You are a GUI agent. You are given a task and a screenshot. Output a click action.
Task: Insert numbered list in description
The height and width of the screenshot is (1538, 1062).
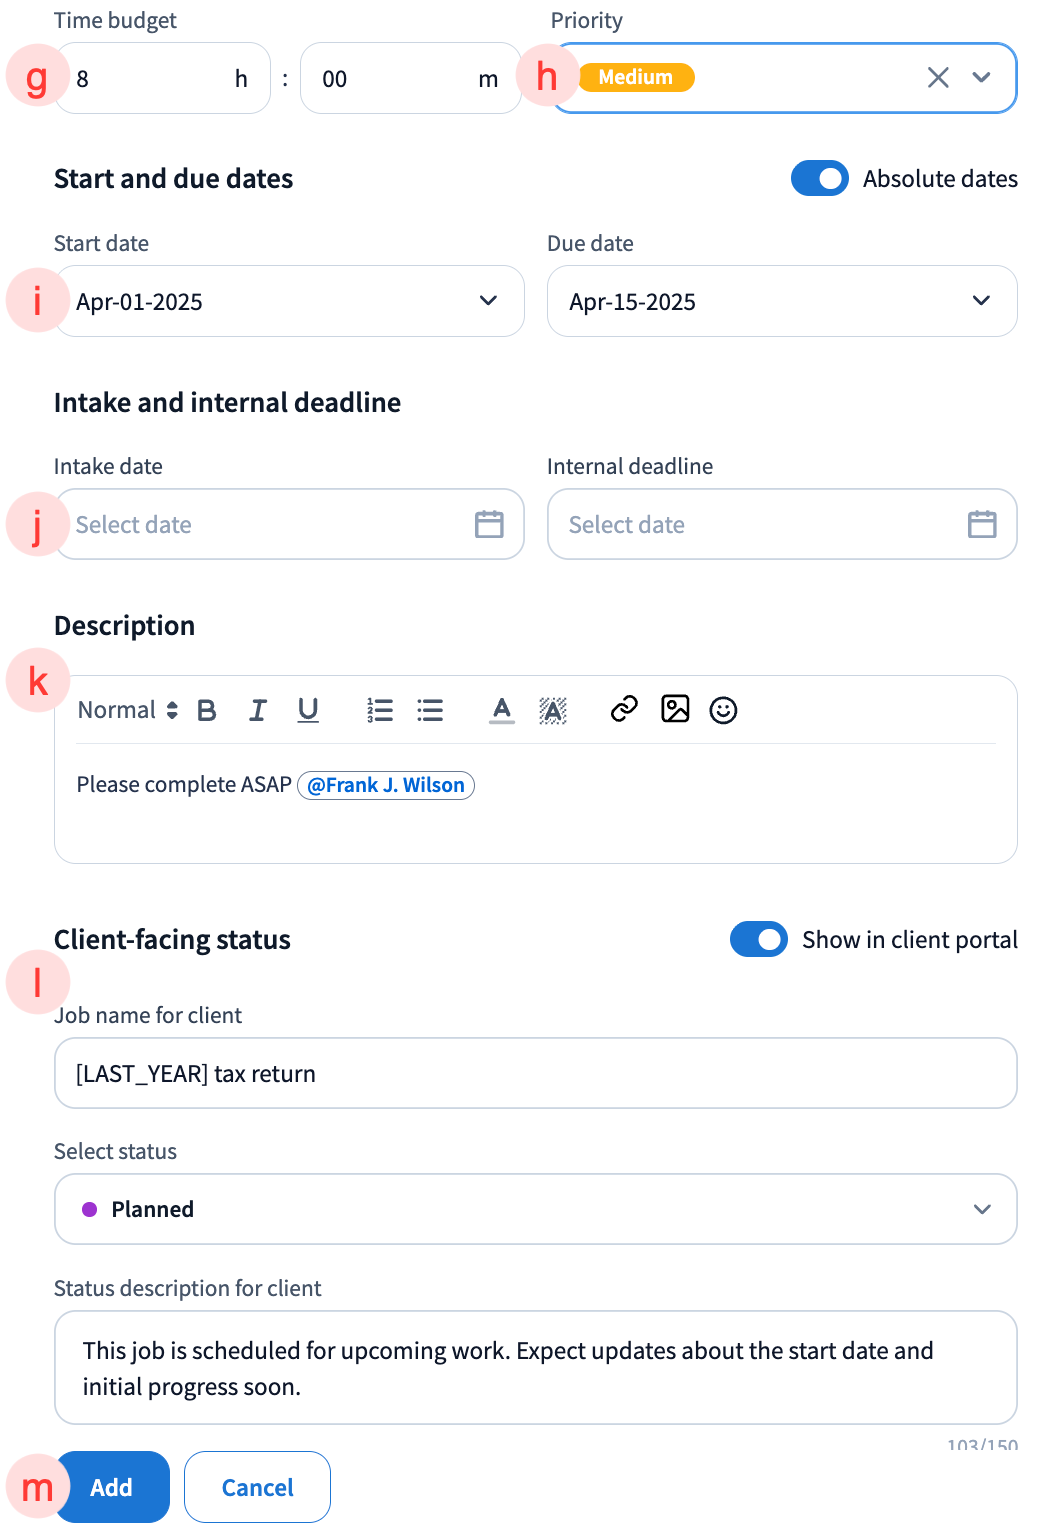point(380,710)
